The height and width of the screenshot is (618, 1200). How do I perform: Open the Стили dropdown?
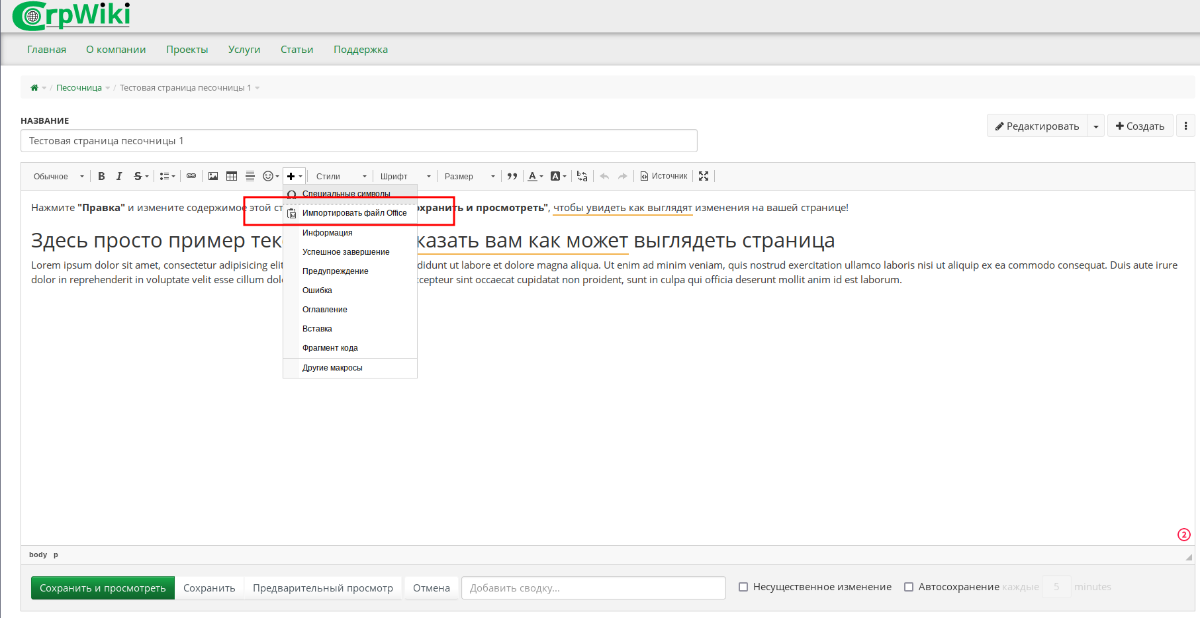pyautogui.click(x=341, y=176)
